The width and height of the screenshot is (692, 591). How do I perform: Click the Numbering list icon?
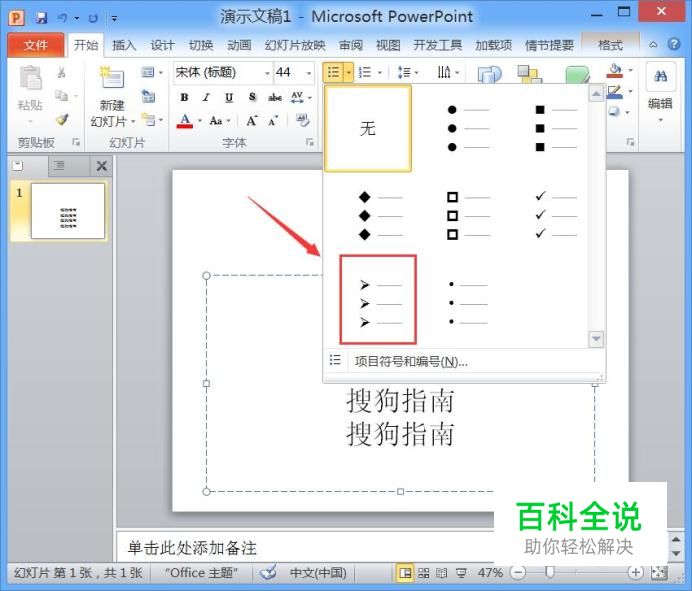[x=365, y=72]
